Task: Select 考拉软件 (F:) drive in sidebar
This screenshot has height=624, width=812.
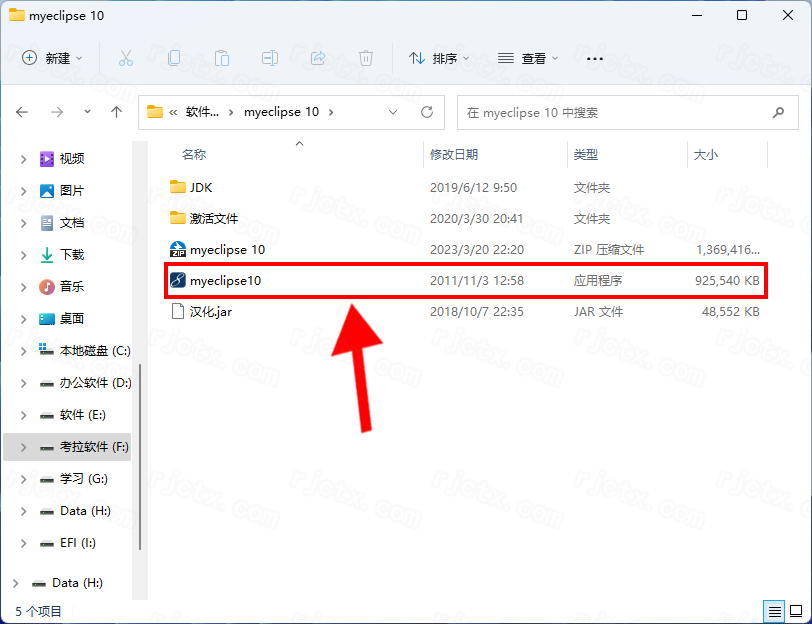Action: (x=93, y=447)
